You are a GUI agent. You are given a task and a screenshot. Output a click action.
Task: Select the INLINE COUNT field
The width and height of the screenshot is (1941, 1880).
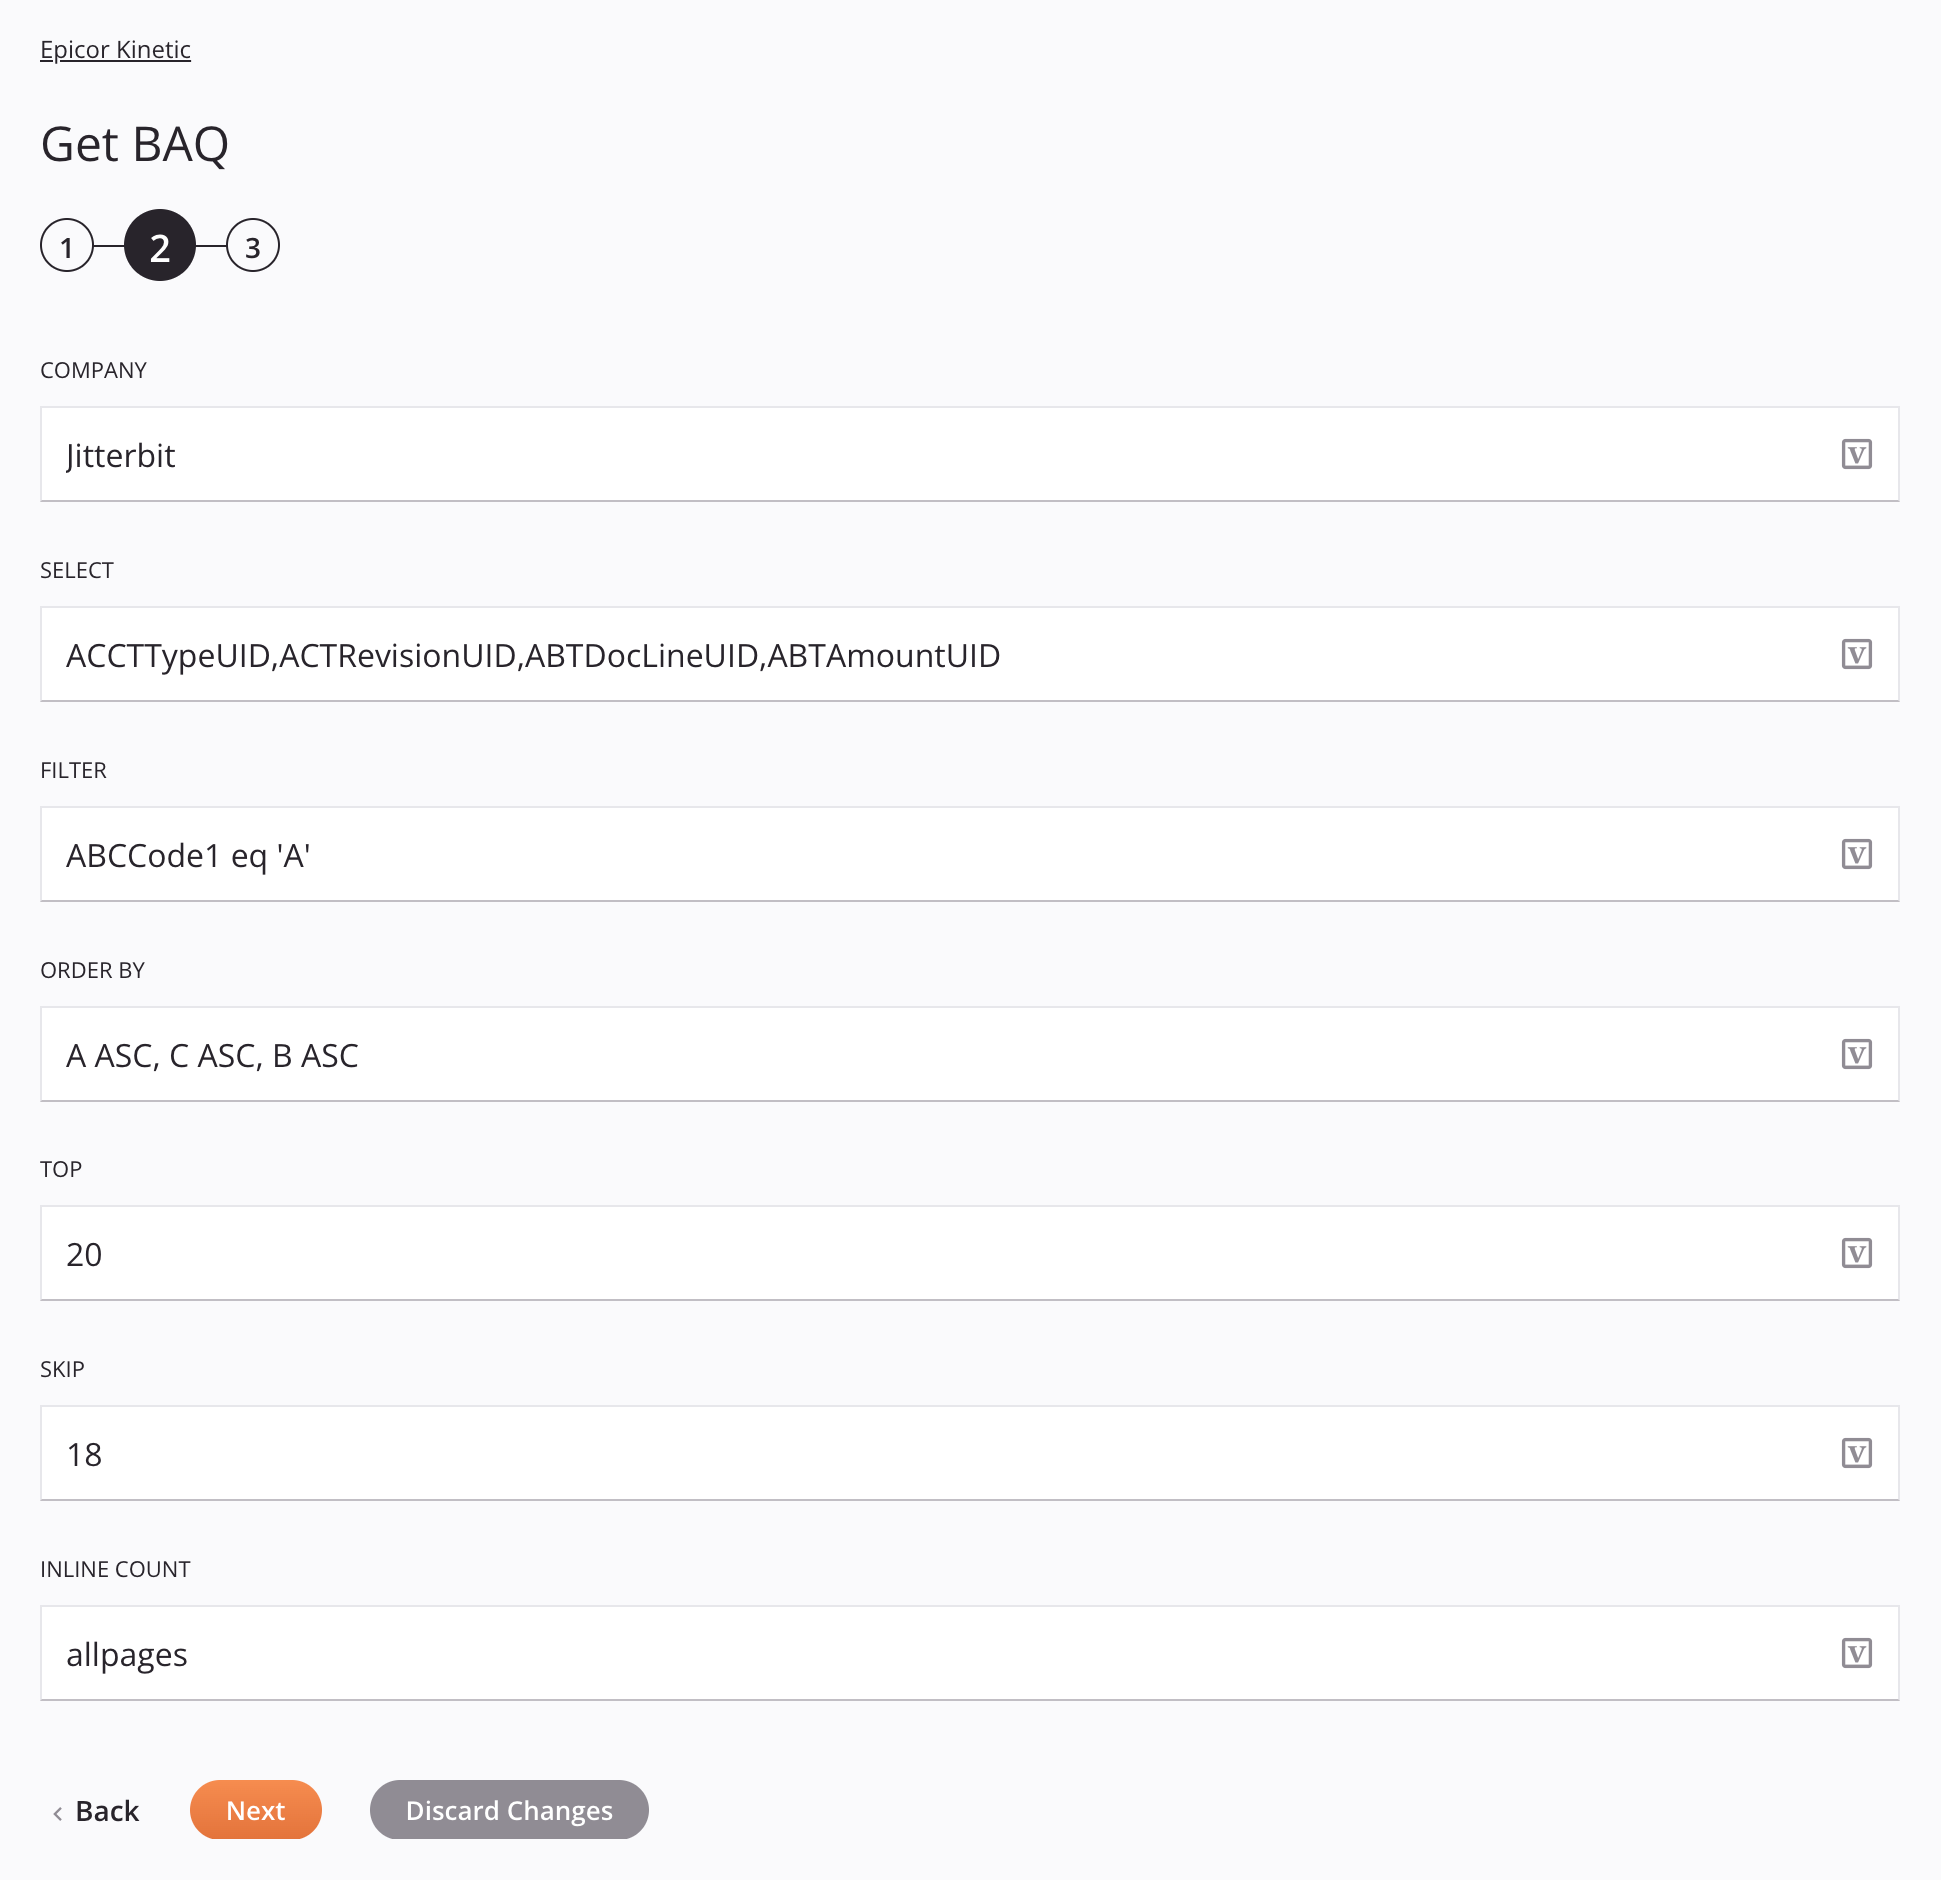(x=969, y=1653)
